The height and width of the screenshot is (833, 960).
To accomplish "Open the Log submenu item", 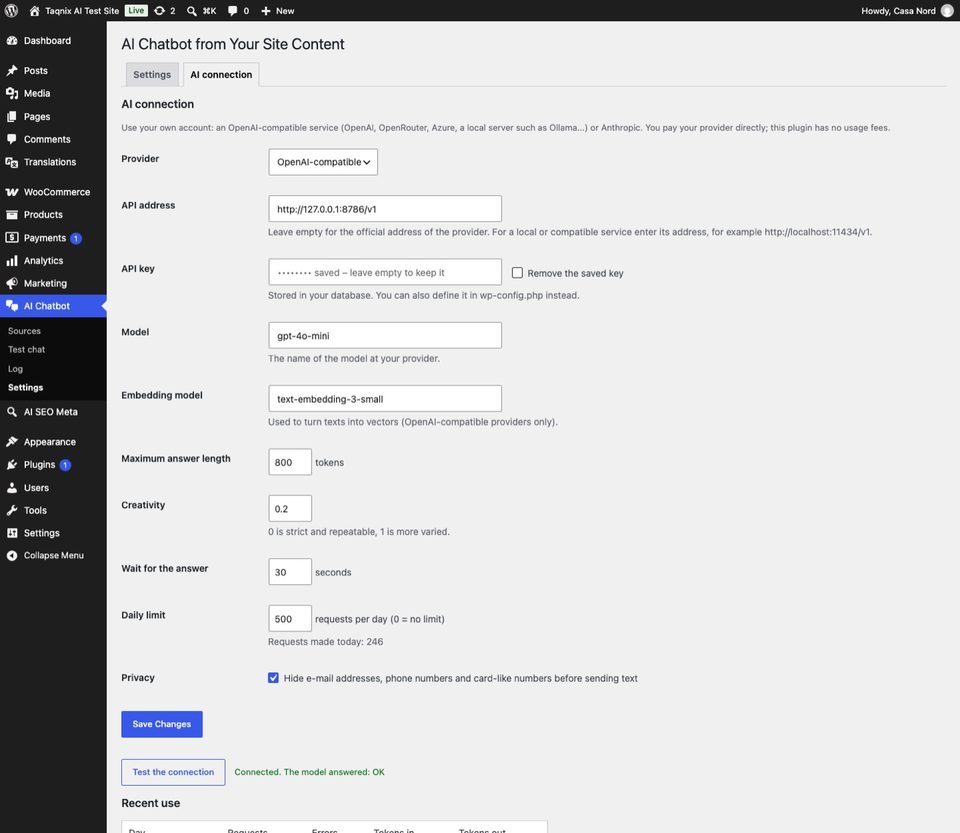I will [x=15, y=369].
